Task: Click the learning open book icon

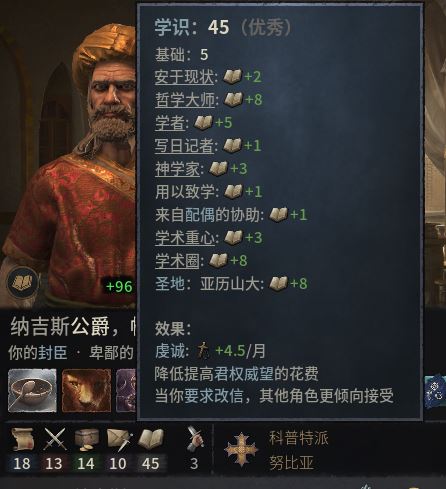Action: point(151,439)
